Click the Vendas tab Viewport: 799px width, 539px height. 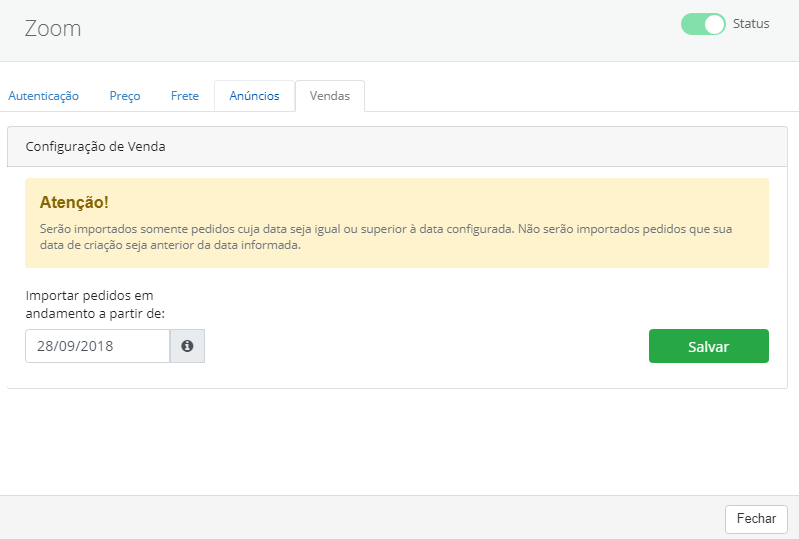click(x=330, y=96)
